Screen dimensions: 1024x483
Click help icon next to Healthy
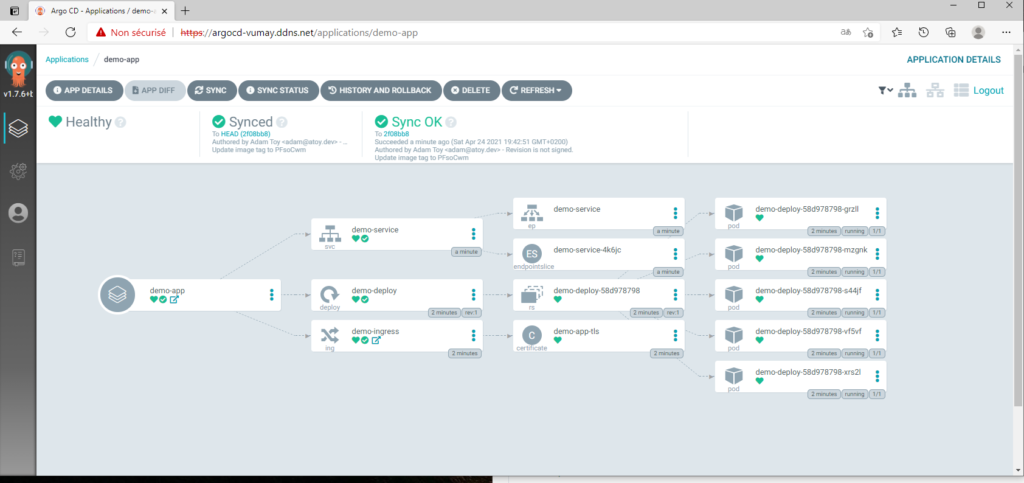(x=120, y=122)
